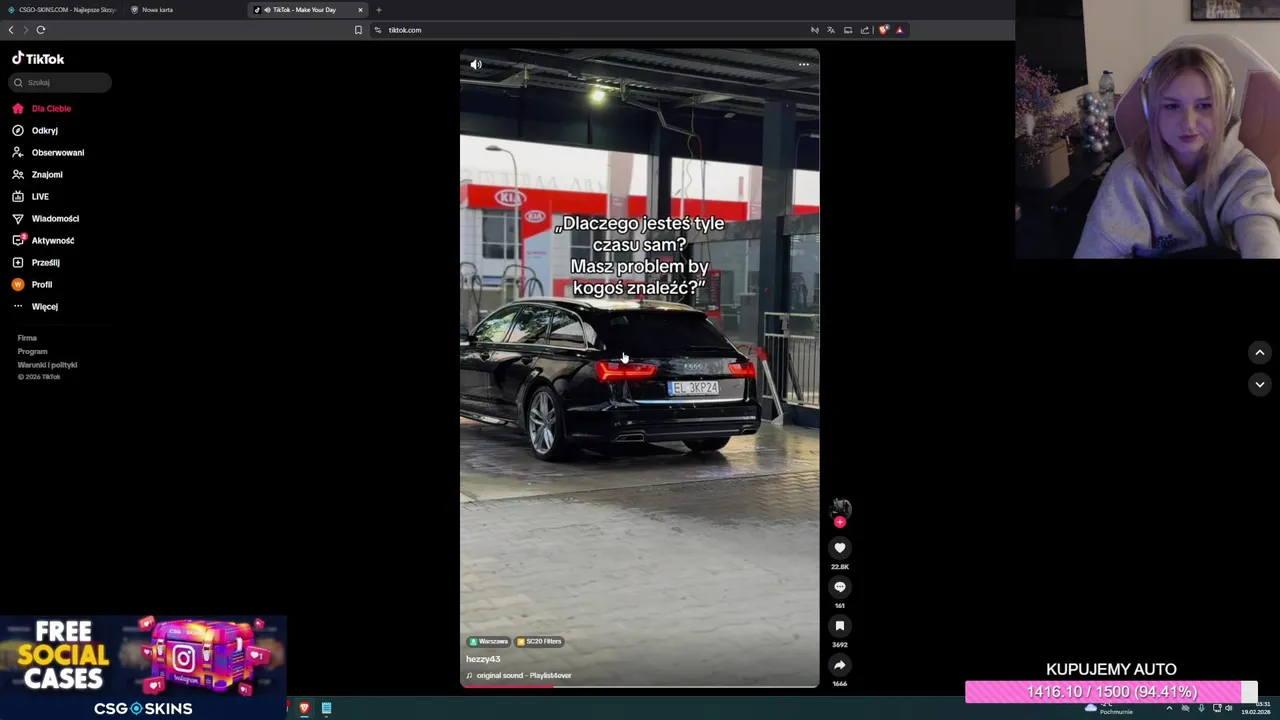
Task: Save the video using the bookmark icon
Action: pos(840,625)
